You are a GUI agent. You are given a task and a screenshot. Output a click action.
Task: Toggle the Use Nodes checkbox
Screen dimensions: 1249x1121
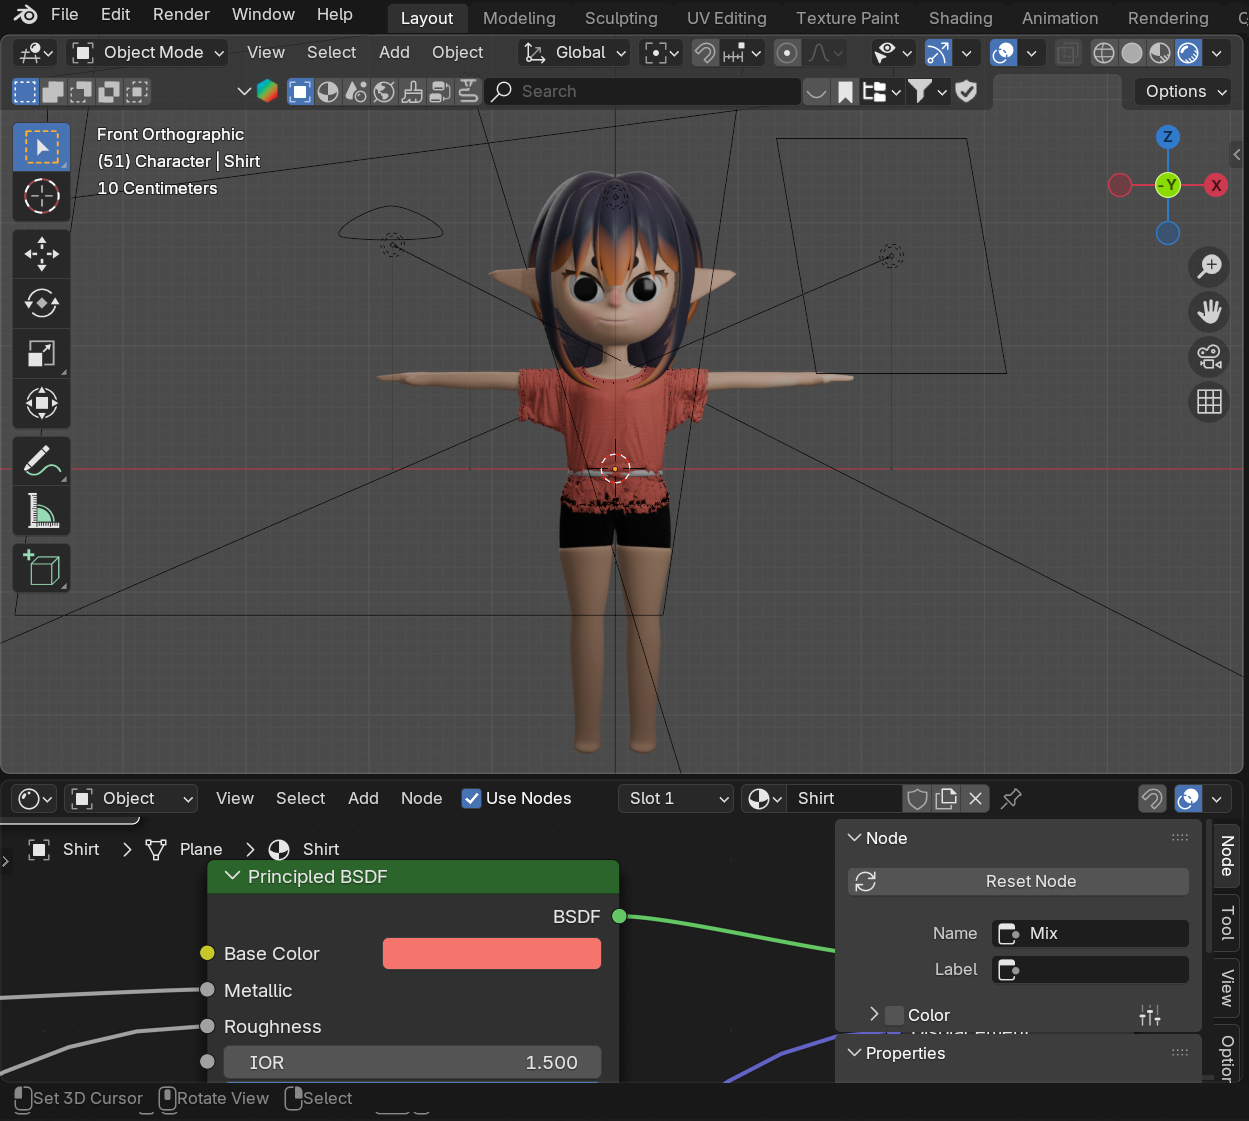point(471,798)
